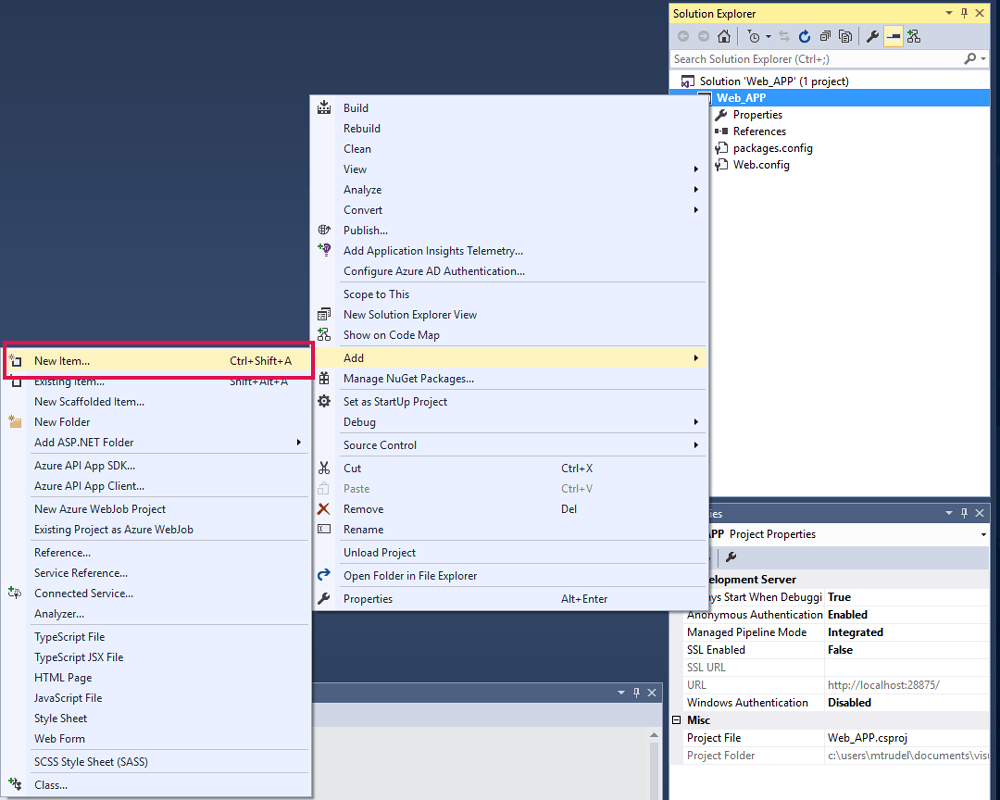Click the Show All Files icon

(846, 37)
